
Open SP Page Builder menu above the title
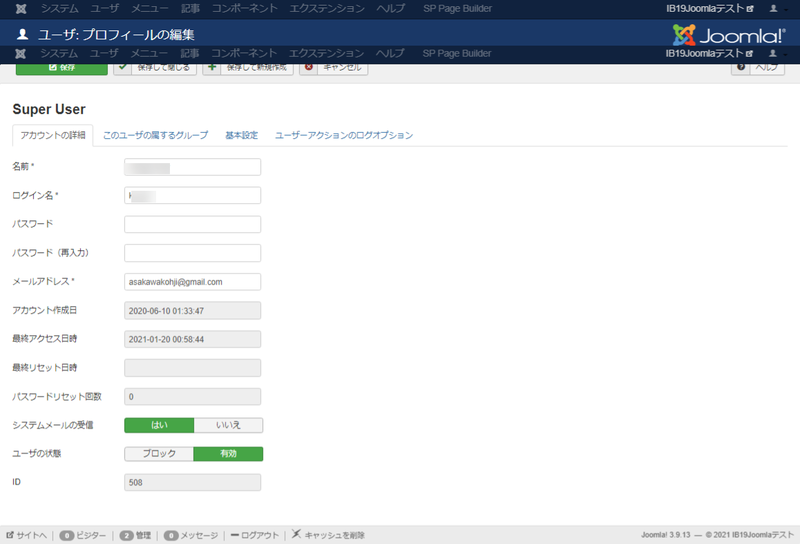tap(458, 9)
